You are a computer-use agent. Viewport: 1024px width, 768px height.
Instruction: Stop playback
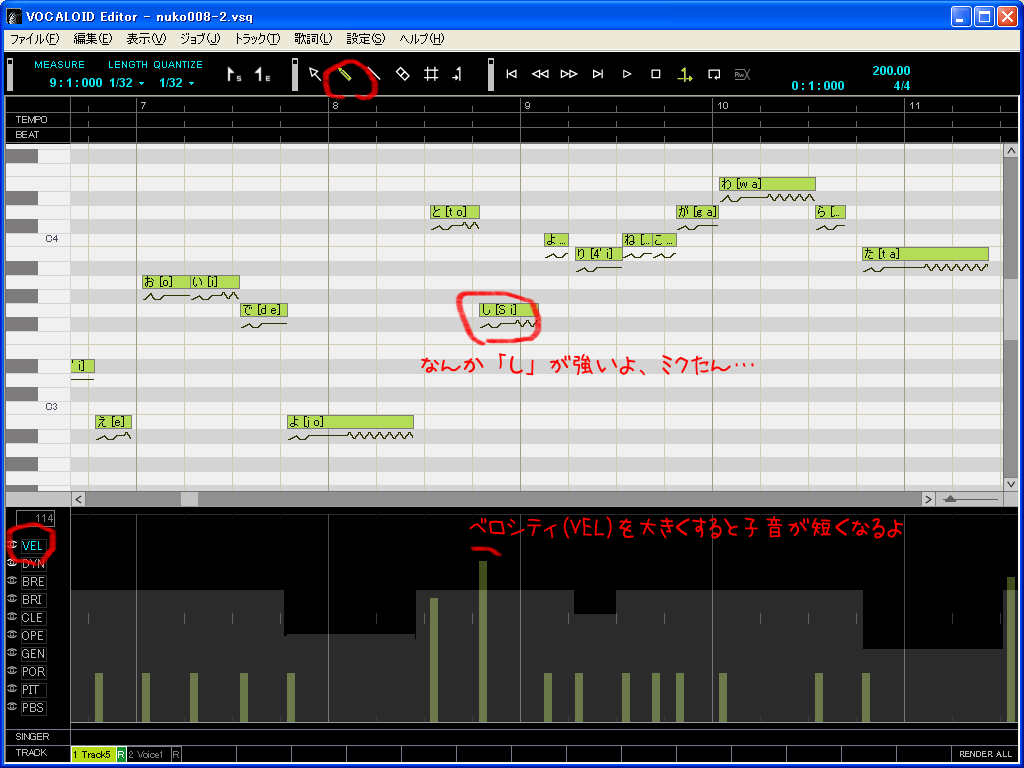(x=656, y=74)
